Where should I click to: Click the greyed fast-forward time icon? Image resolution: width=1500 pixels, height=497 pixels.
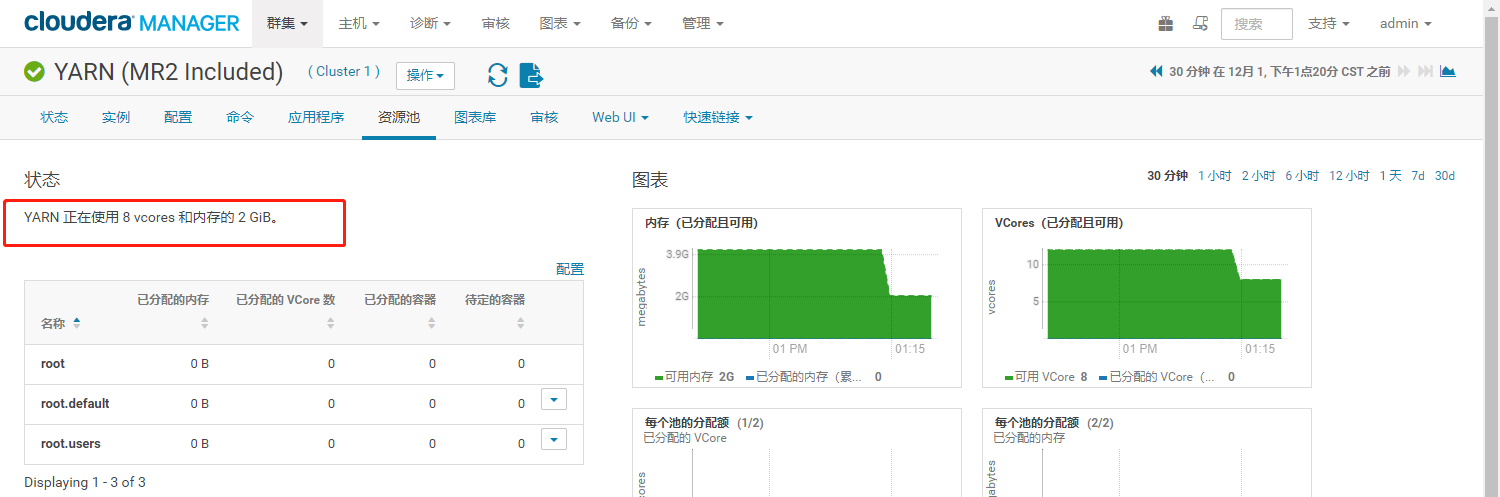(x=1404, y=72)
